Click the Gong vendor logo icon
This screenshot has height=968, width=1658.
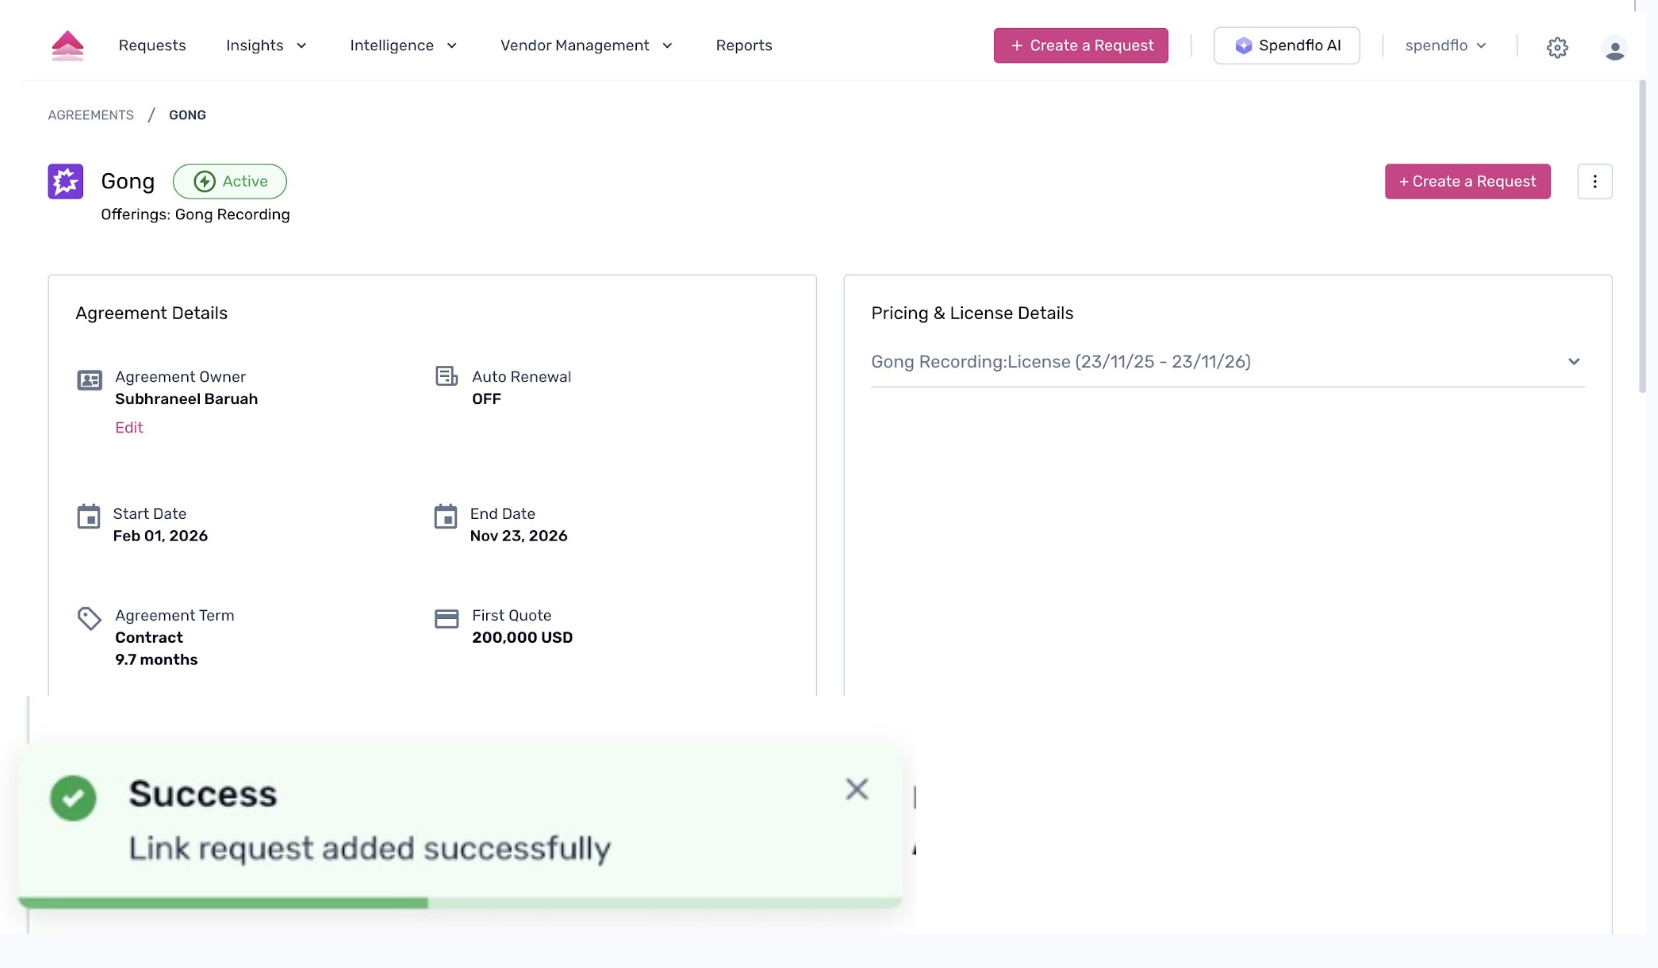66,182
